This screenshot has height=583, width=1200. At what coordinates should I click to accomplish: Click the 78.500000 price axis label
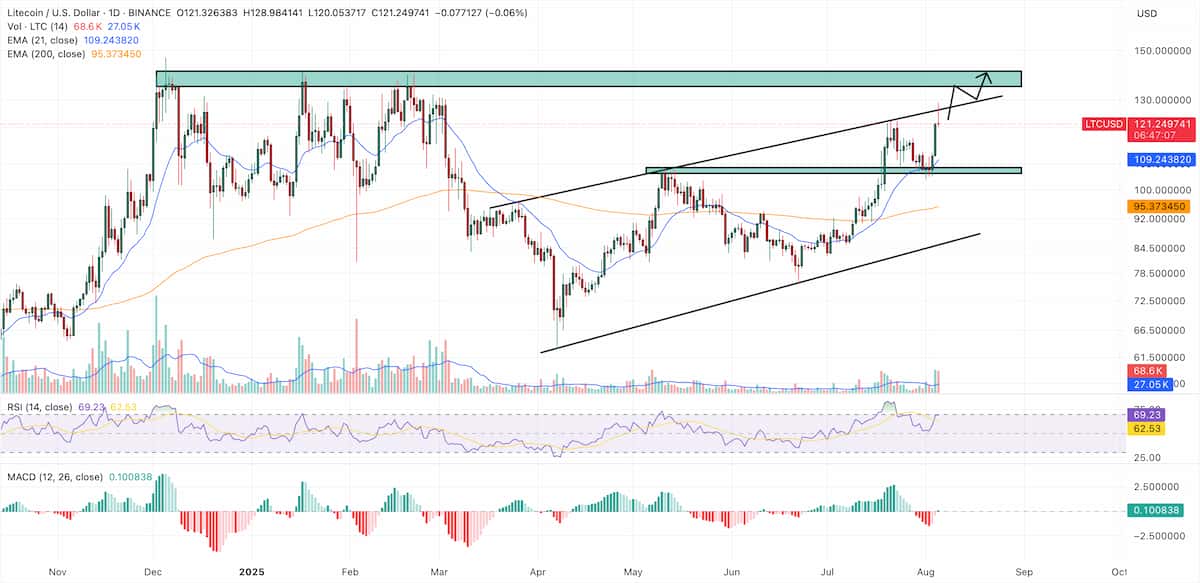(1161, 273)
